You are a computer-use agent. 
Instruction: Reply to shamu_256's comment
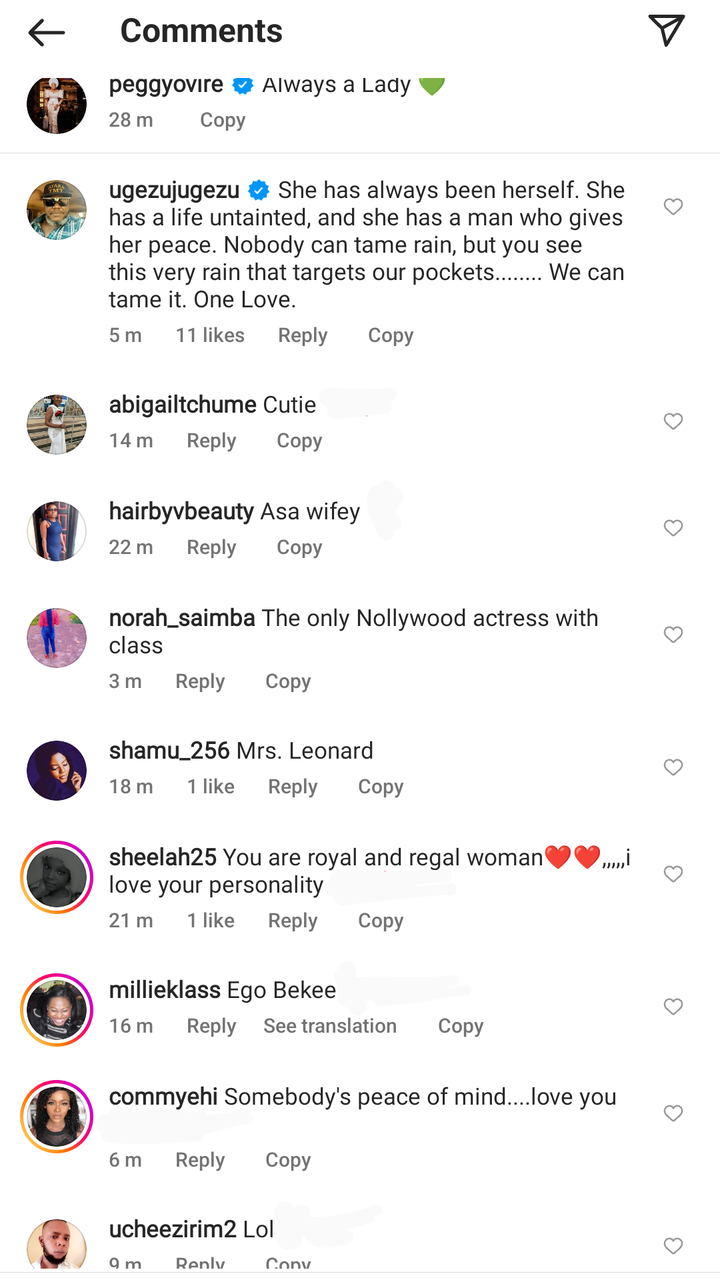coord(292,787)
